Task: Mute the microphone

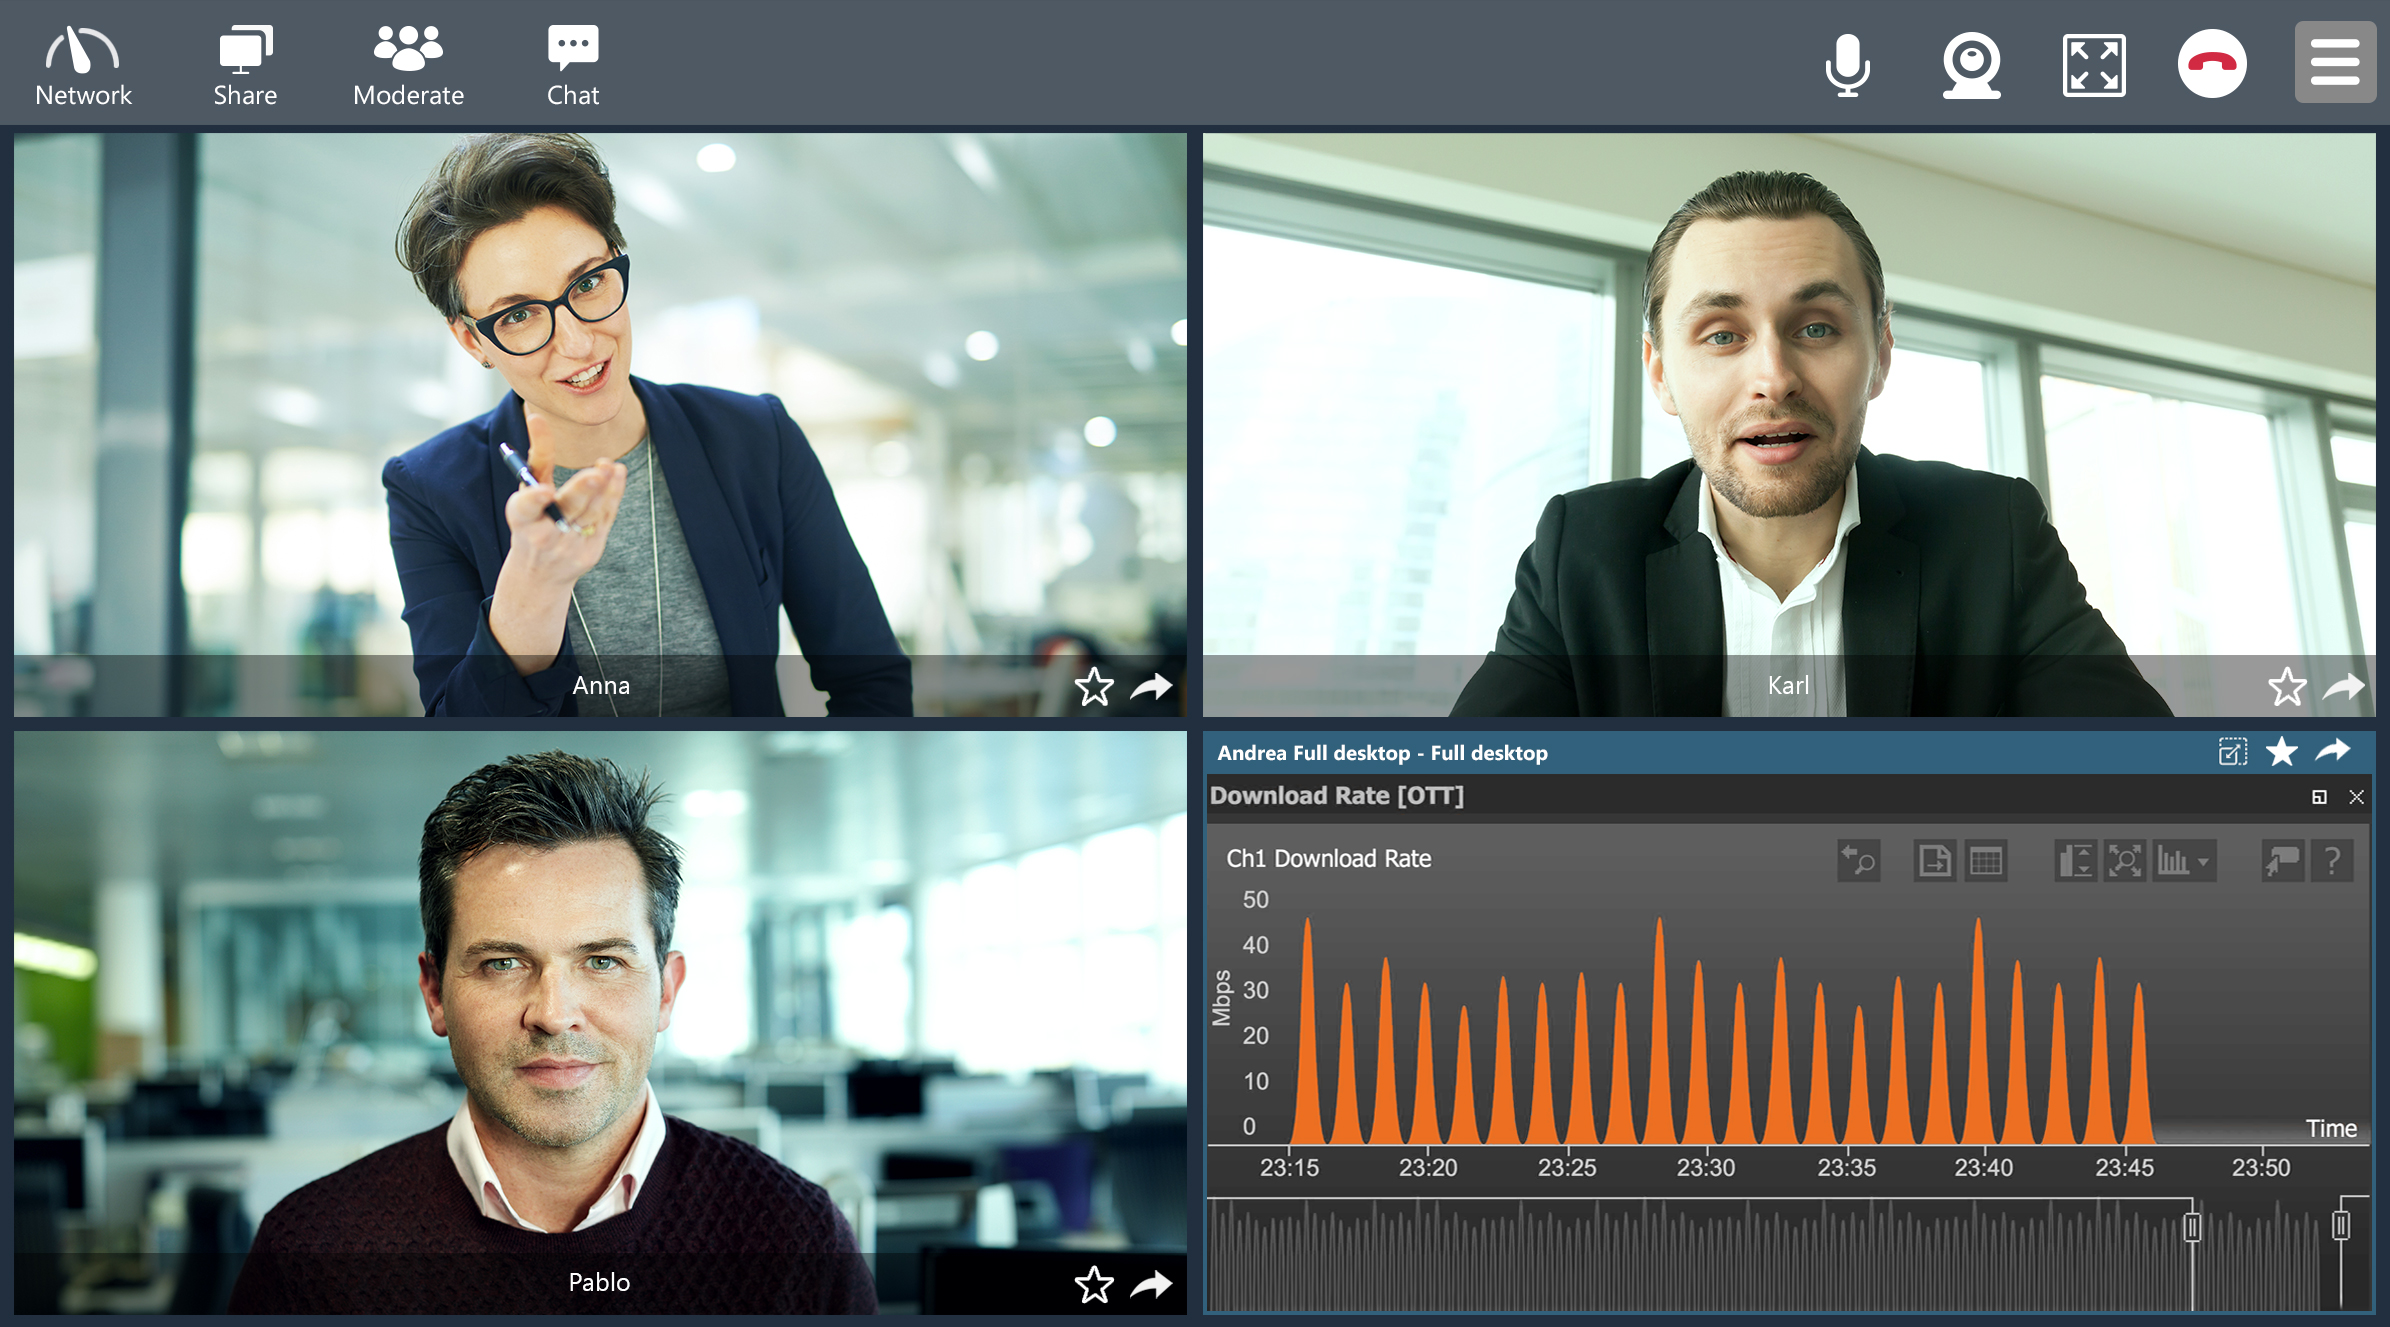Action: 1847,66
